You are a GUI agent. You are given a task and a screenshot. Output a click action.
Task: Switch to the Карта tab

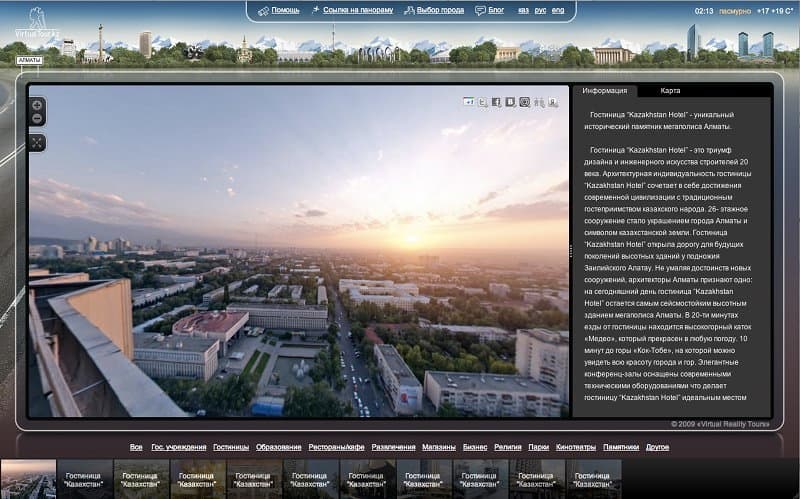pos(670,90)
